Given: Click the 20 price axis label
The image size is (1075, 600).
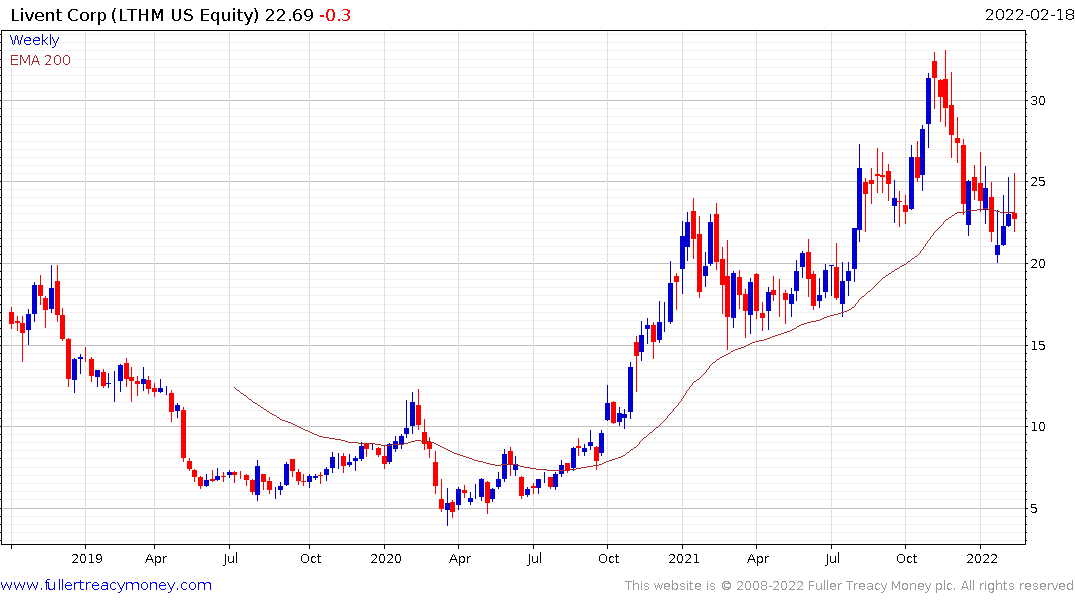Looking at the screenshot, I should point(1038,264).
